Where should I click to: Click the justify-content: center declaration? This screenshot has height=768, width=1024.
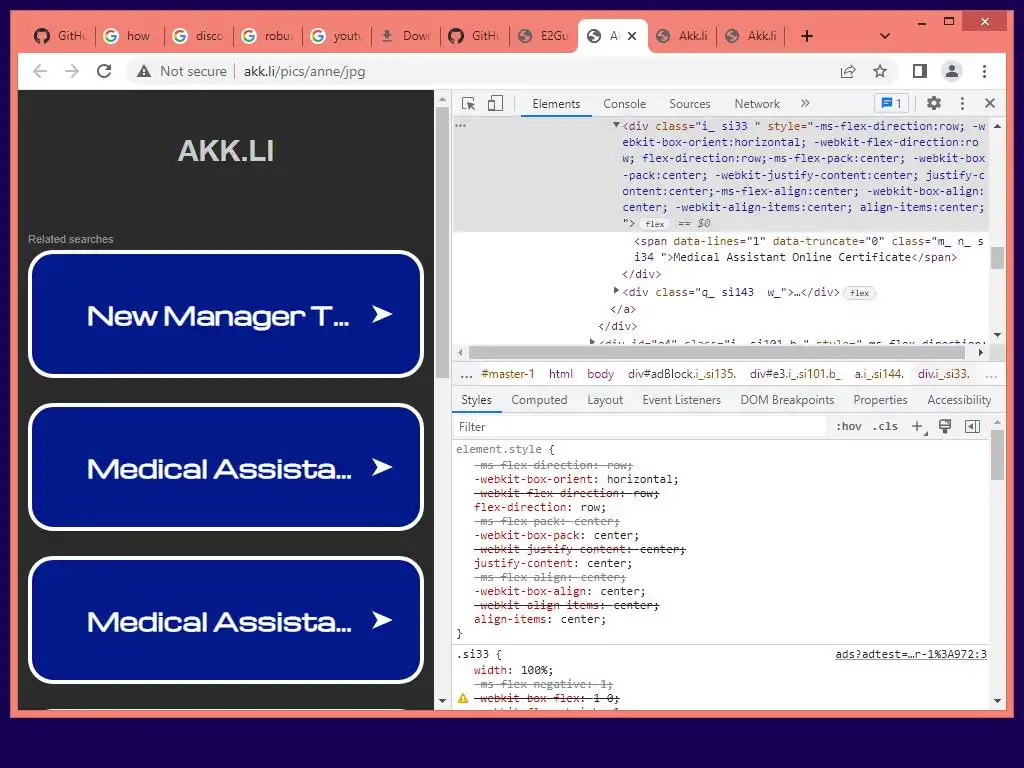(x=552, y=563)
